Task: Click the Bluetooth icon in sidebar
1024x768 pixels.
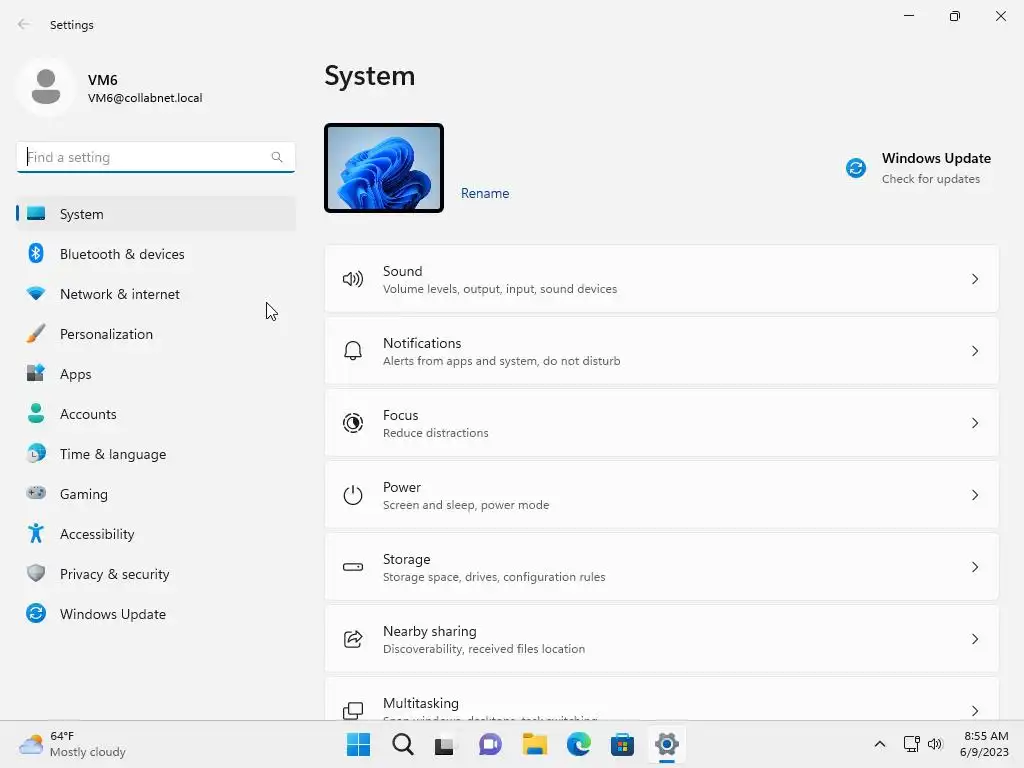Action: [36, 253]
